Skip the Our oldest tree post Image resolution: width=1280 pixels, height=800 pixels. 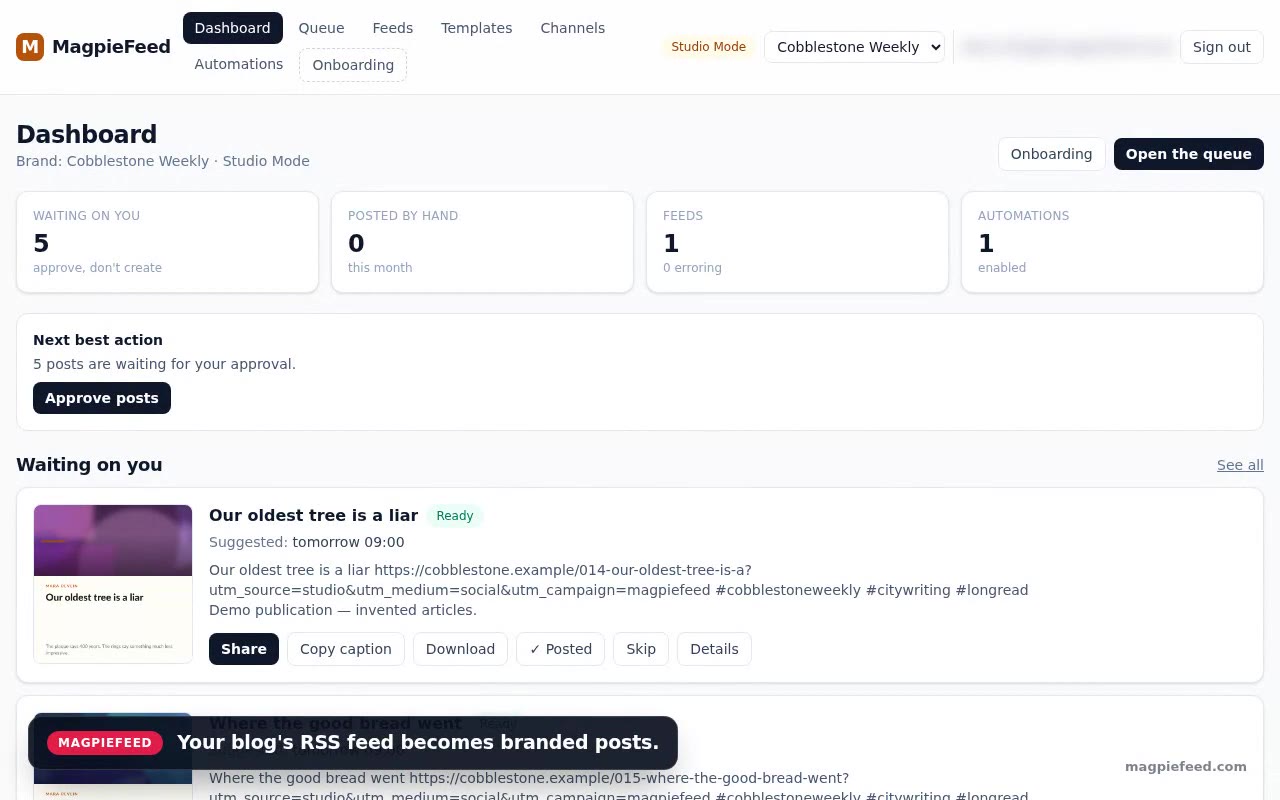(641, 649)
